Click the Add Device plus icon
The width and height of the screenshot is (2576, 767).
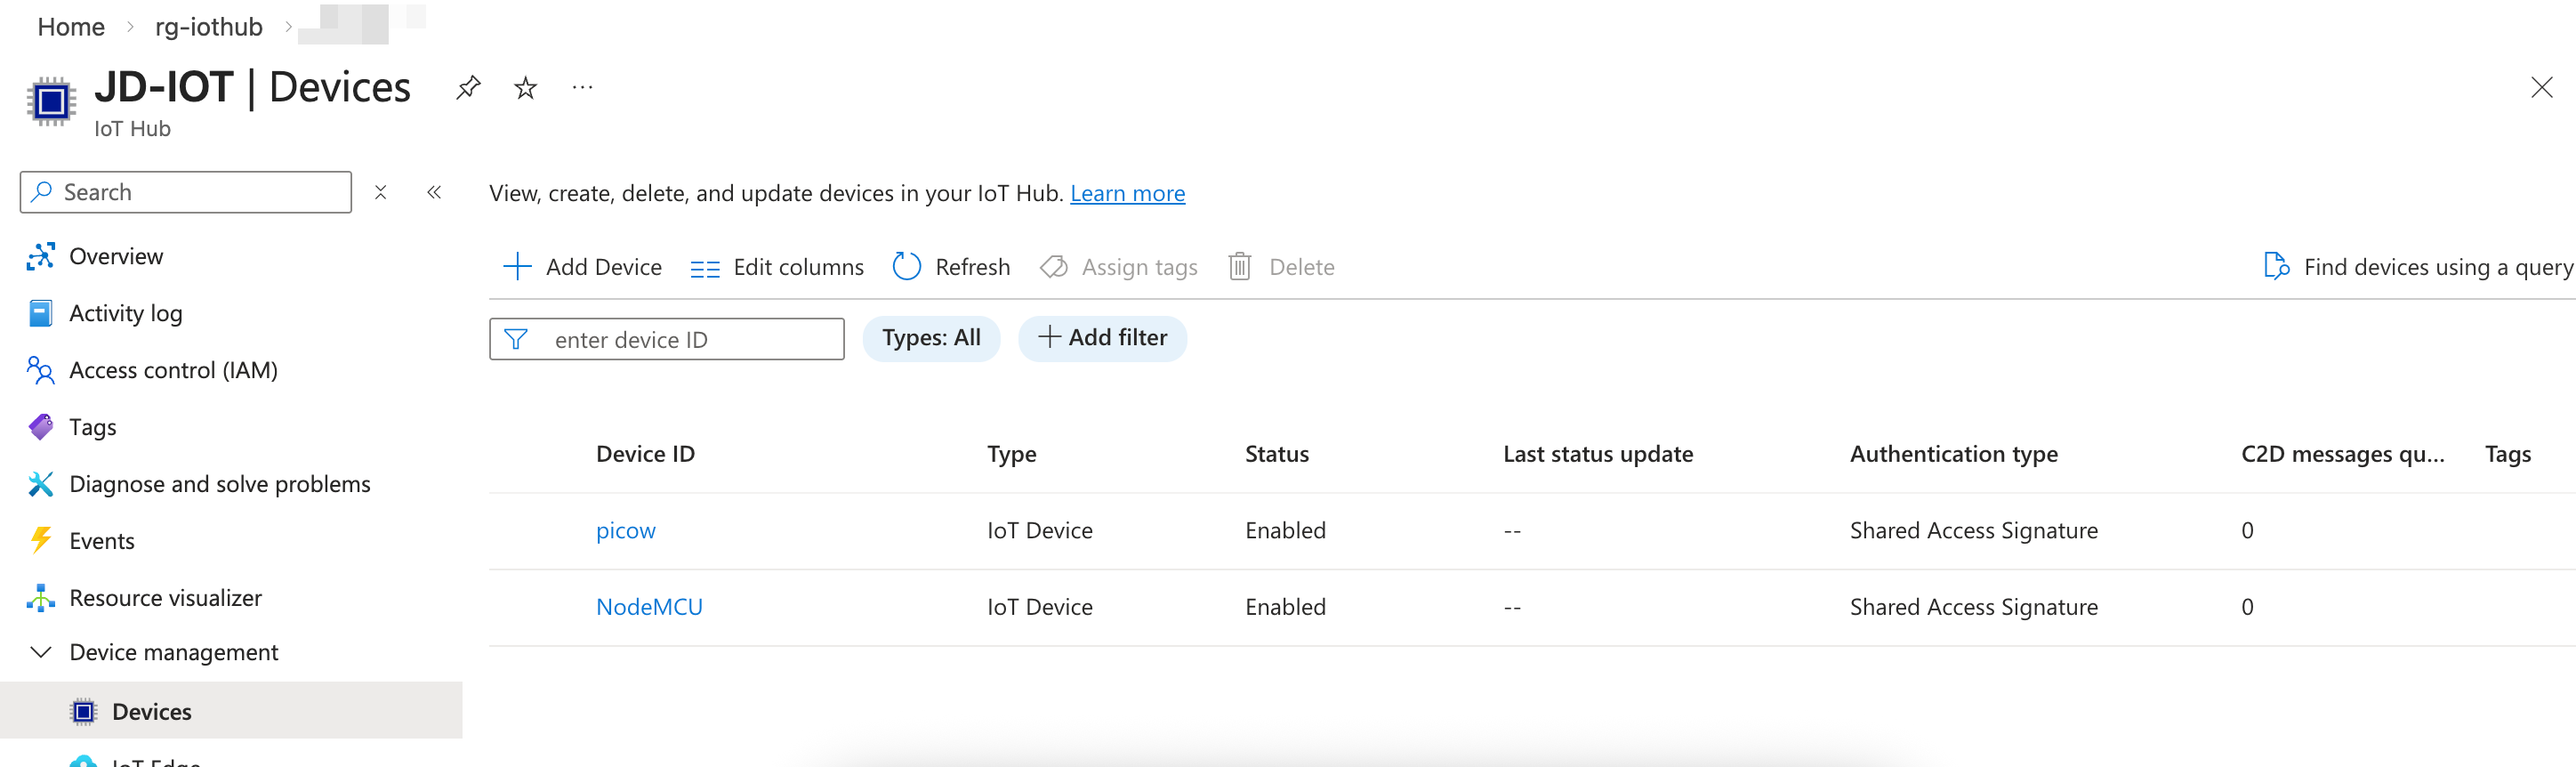(517, 267)
